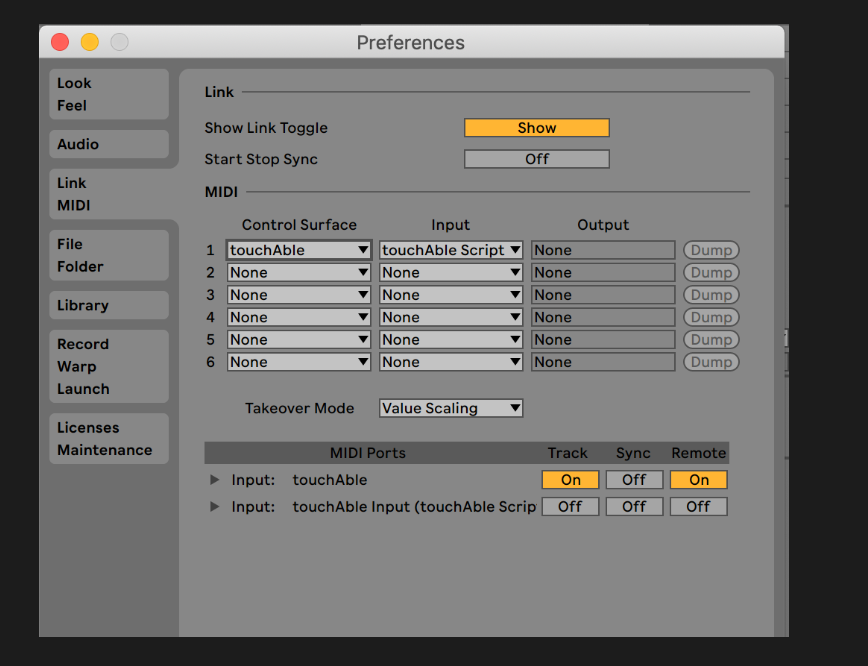Switch to the Look Feel tab
The height and width of the screenshot is (666, 868).
click(109, 94)
